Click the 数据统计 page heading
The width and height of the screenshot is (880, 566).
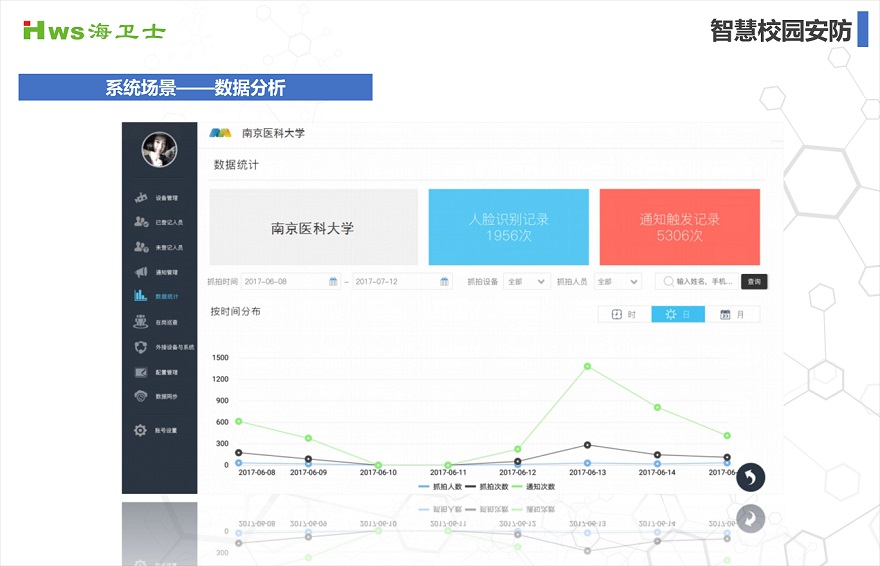(x=236, y=165)
